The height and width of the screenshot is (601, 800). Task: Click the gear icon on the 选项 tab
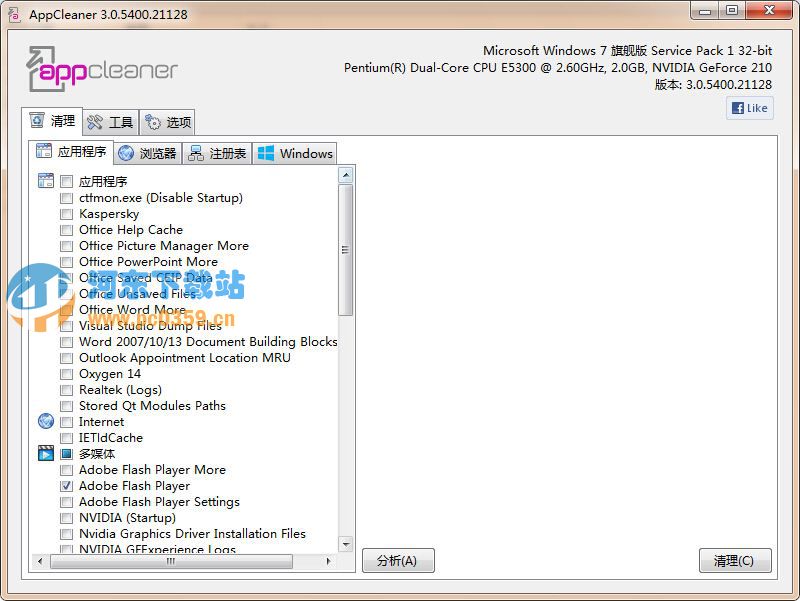152,121
